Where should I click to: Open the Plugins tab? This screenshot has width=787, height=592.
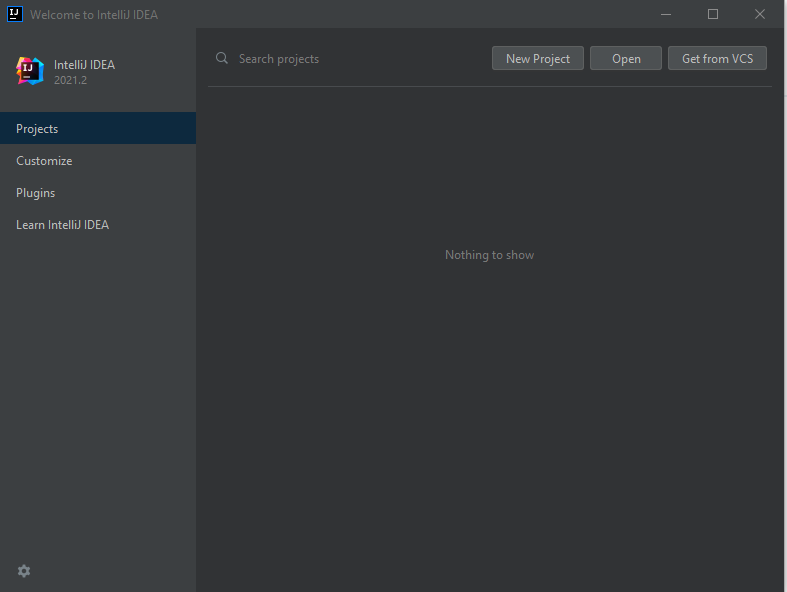pos(98,193)
